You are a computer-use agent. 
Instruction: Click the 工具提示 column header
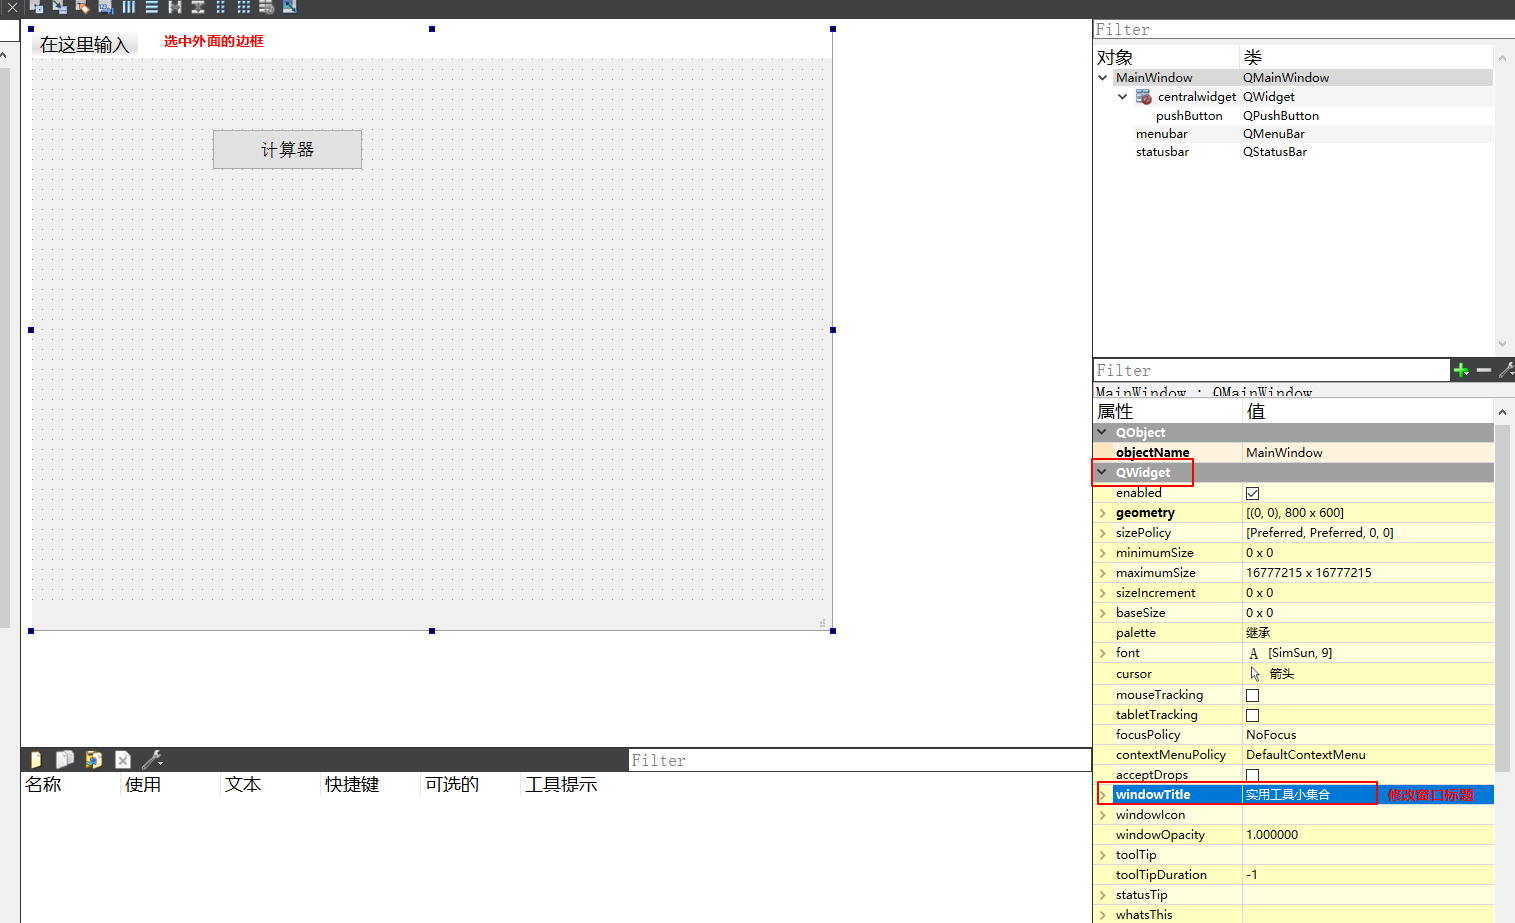[561, 785]
